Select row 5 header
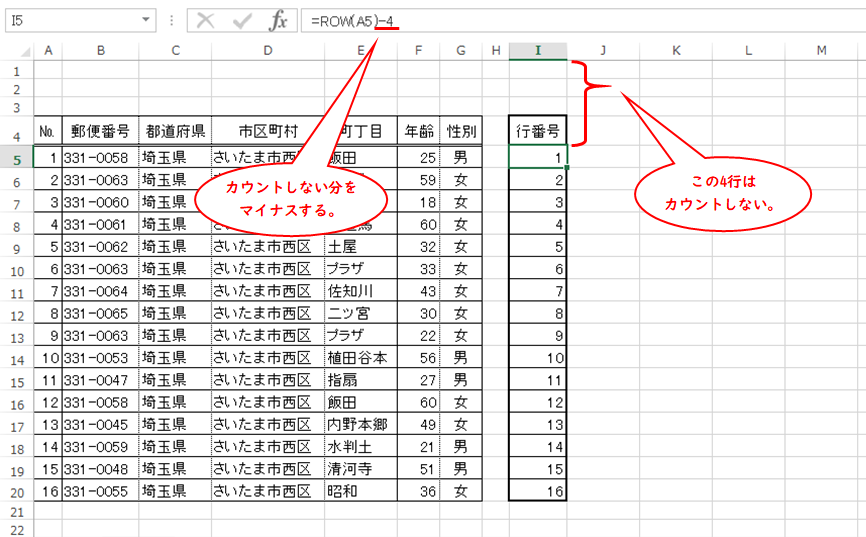This screenshot has width=866, height=537. [x=16, y=158]
